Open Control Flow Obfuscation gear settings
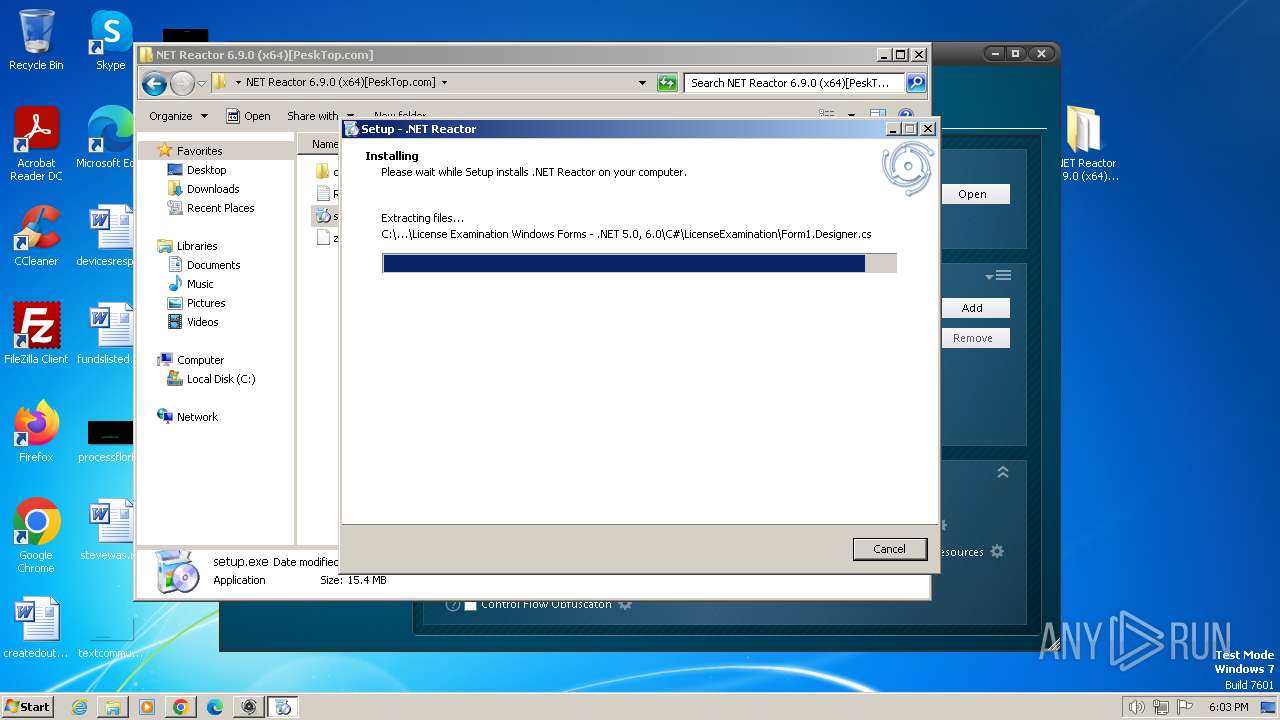 pyautogui.click(x=625, y=604)
